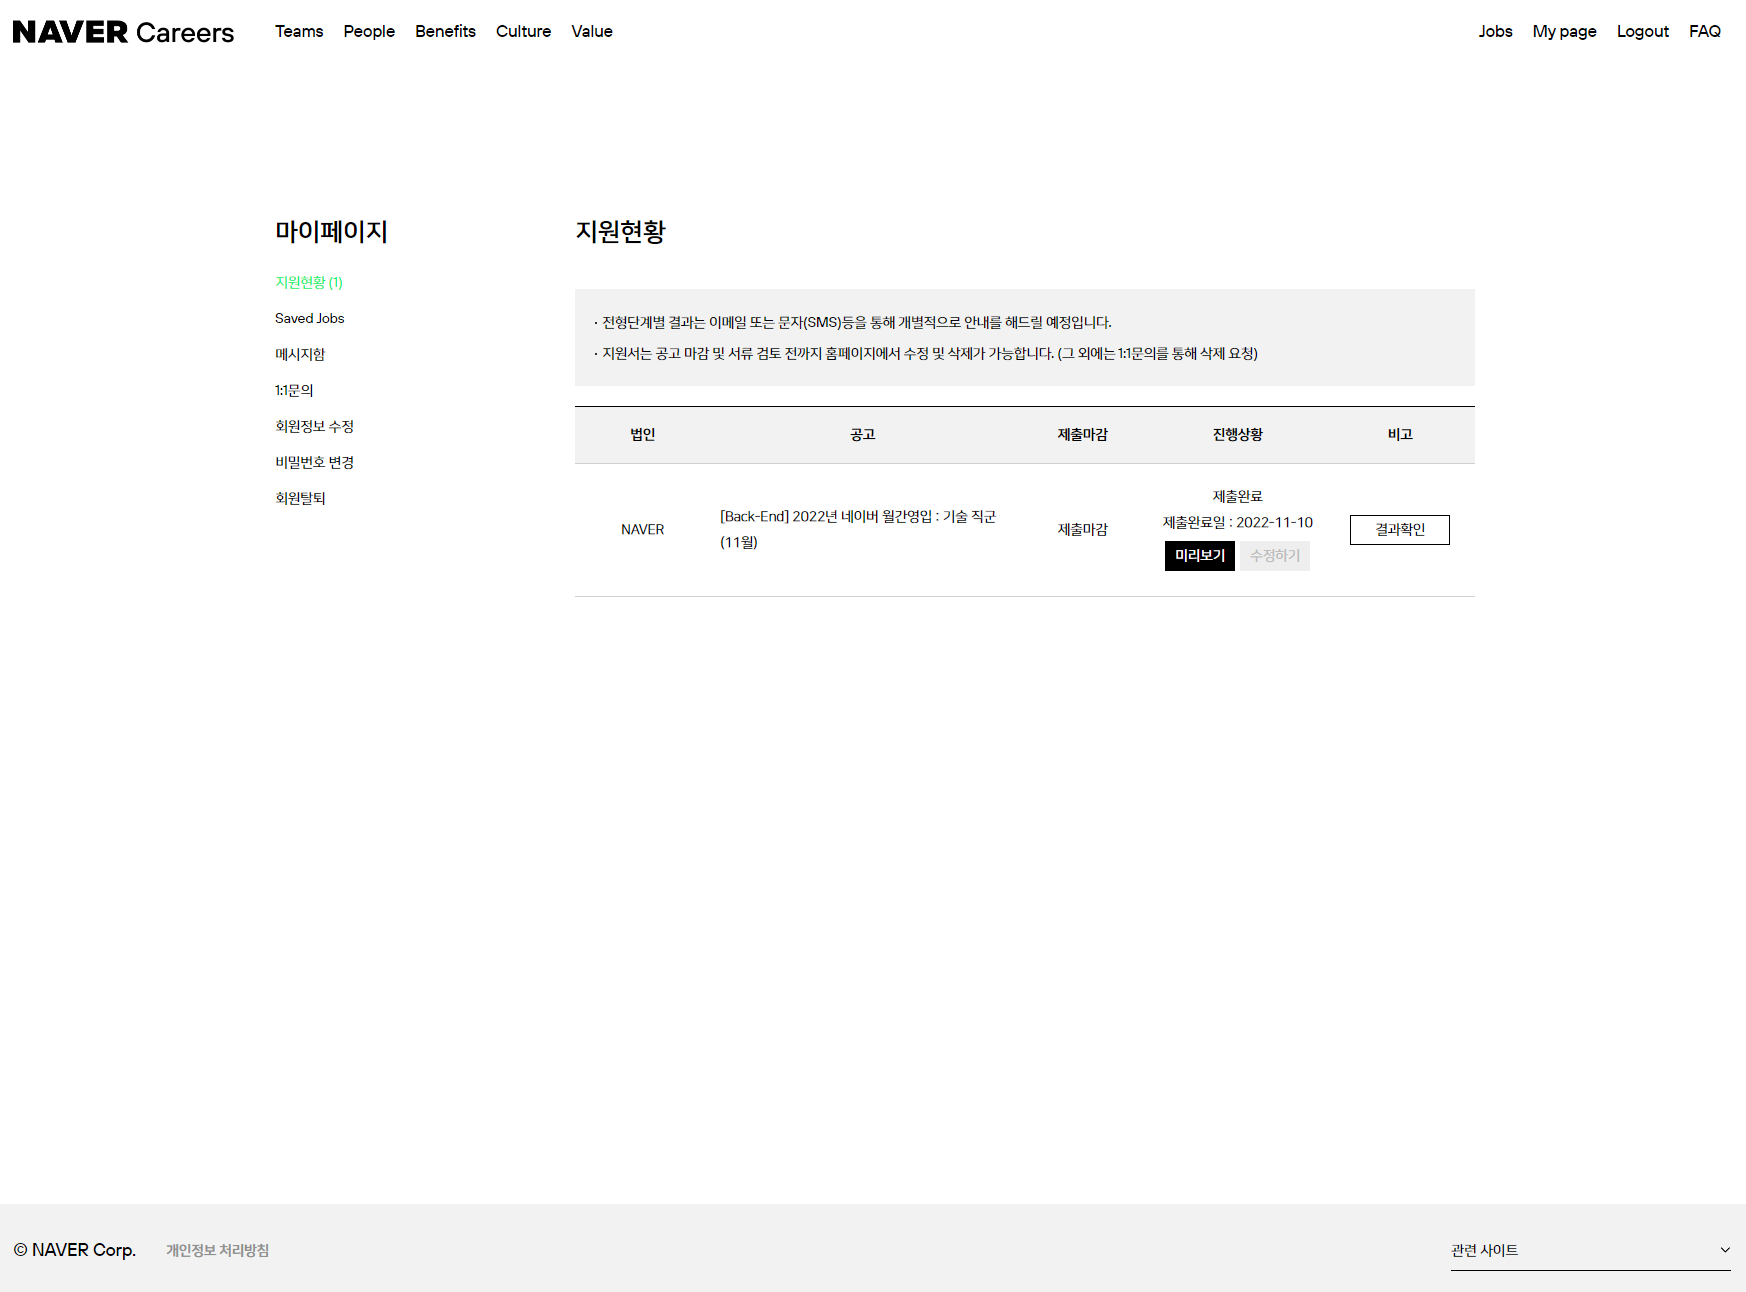Image resolution: width=1746 pixels, height=1292 pixels.
Task: Open the Culture menu item
Action: coord(523,31)
